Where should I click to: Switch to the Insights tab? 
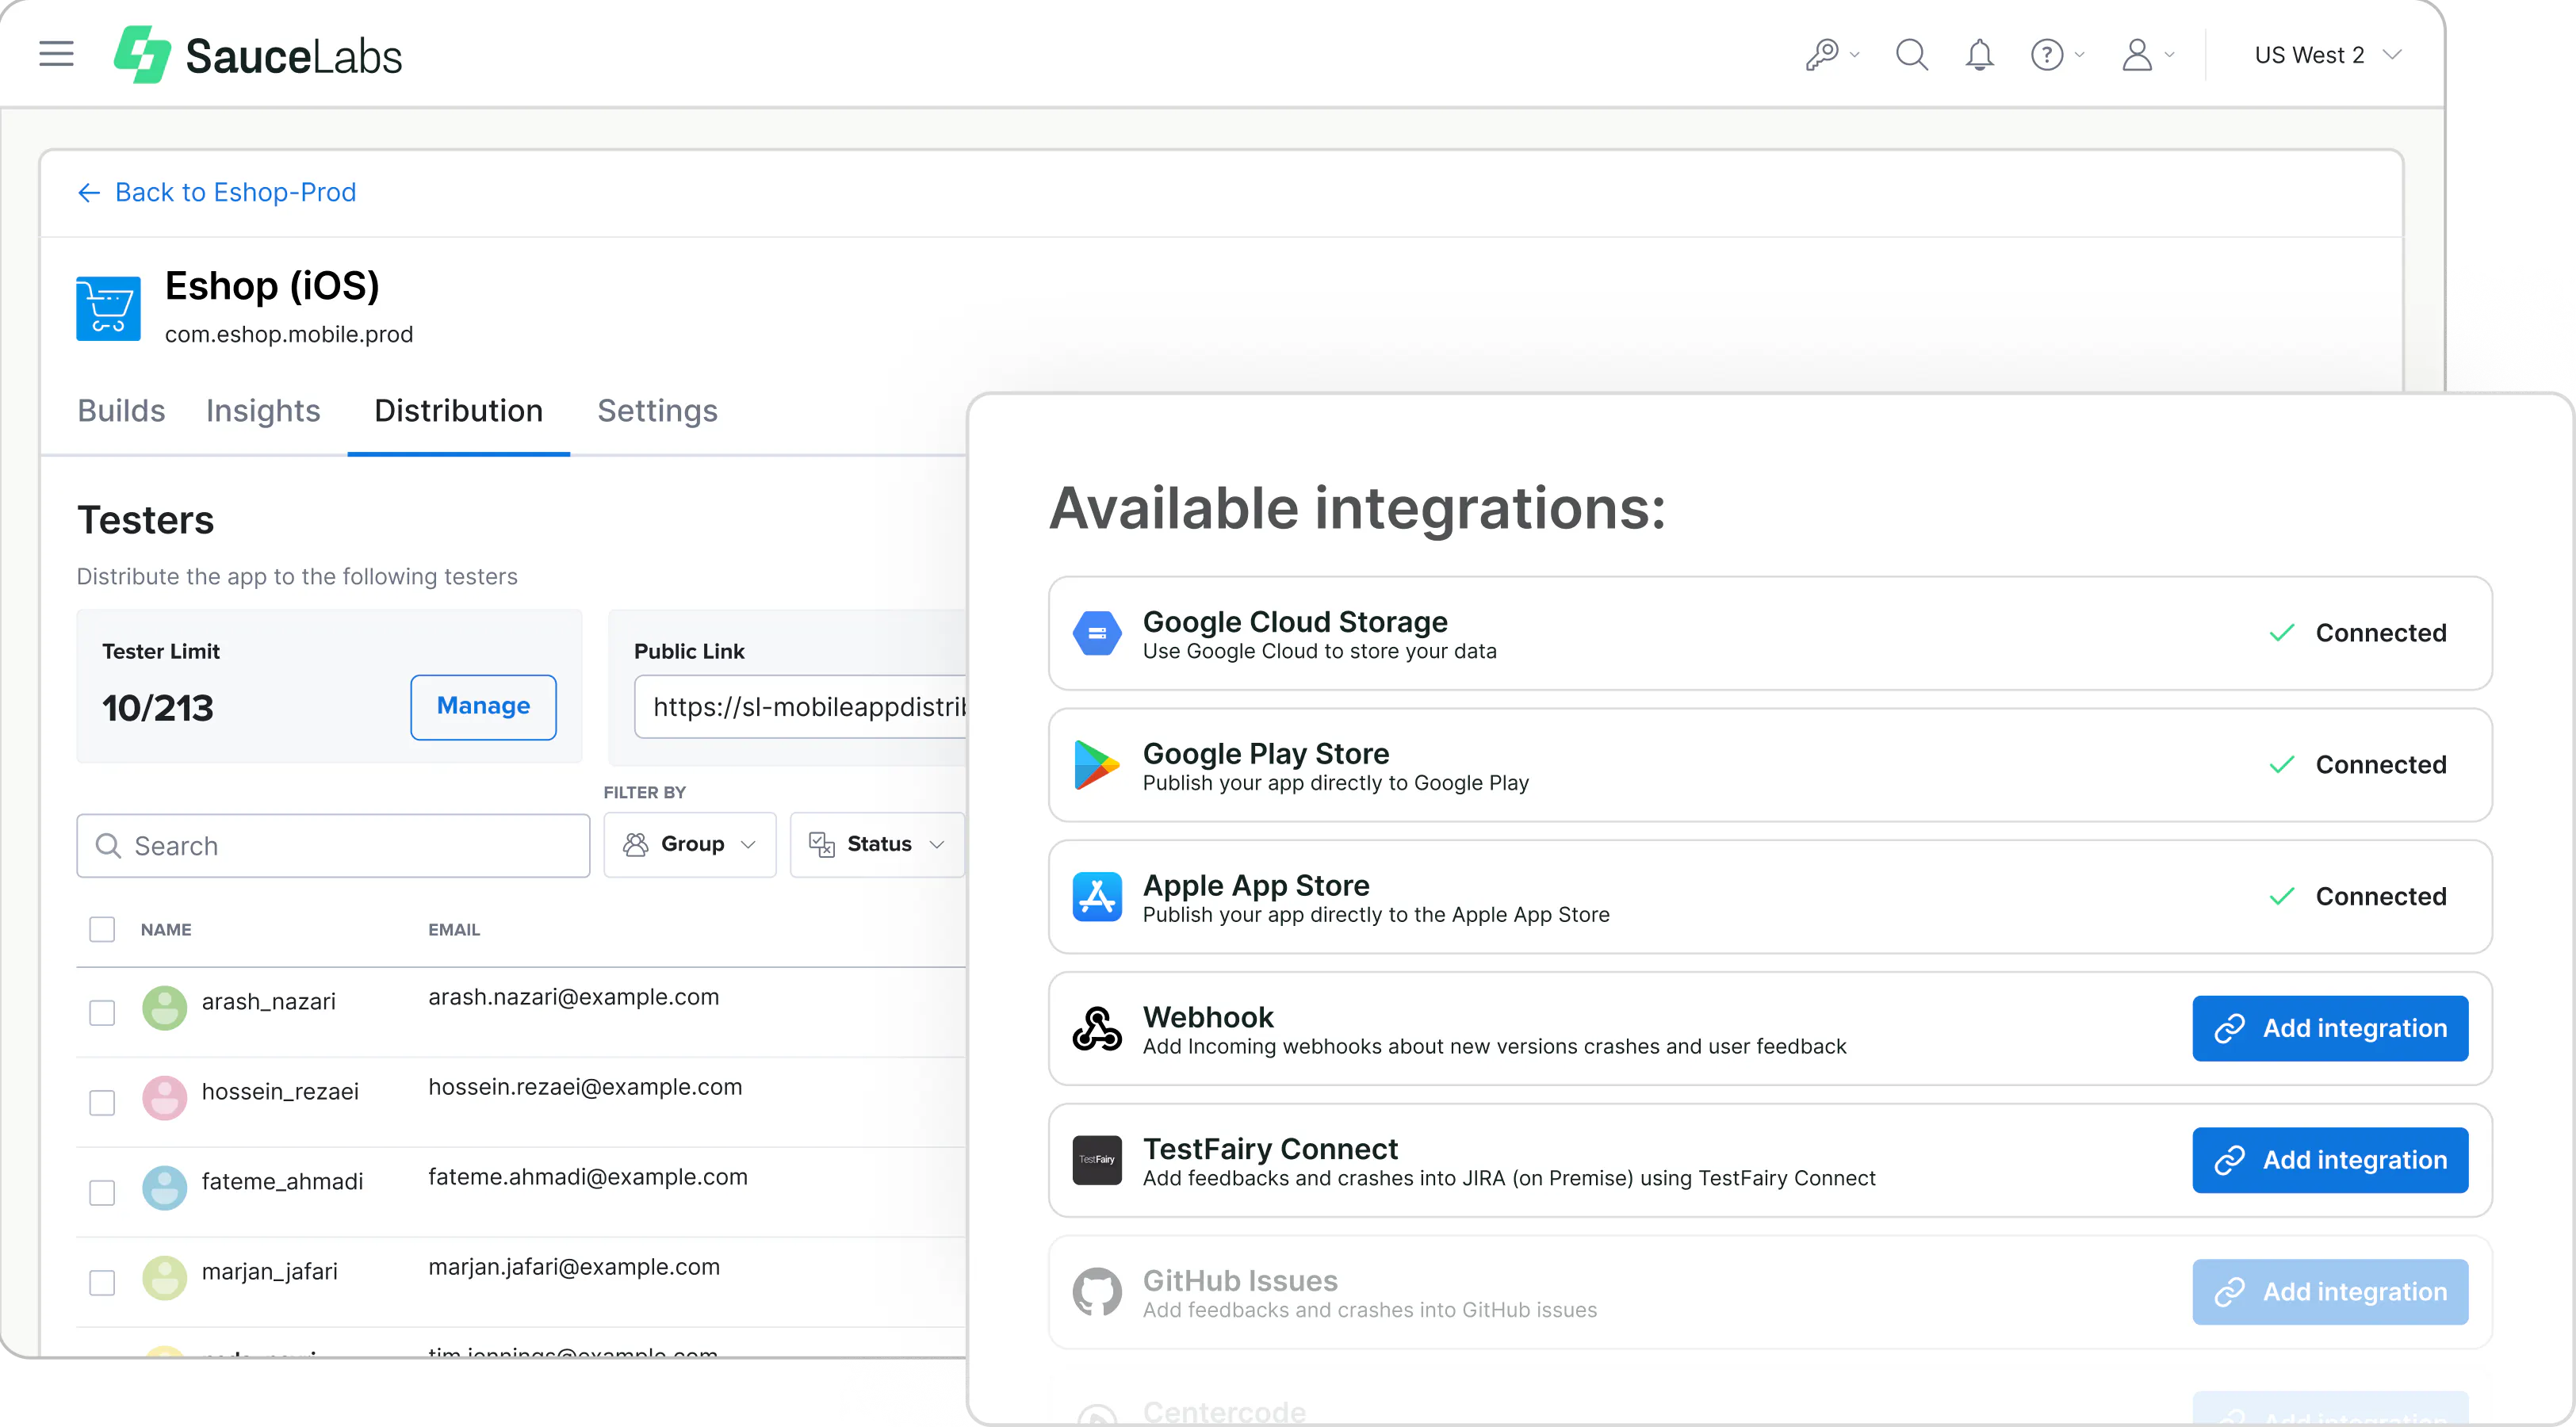[x=263, y=411]
